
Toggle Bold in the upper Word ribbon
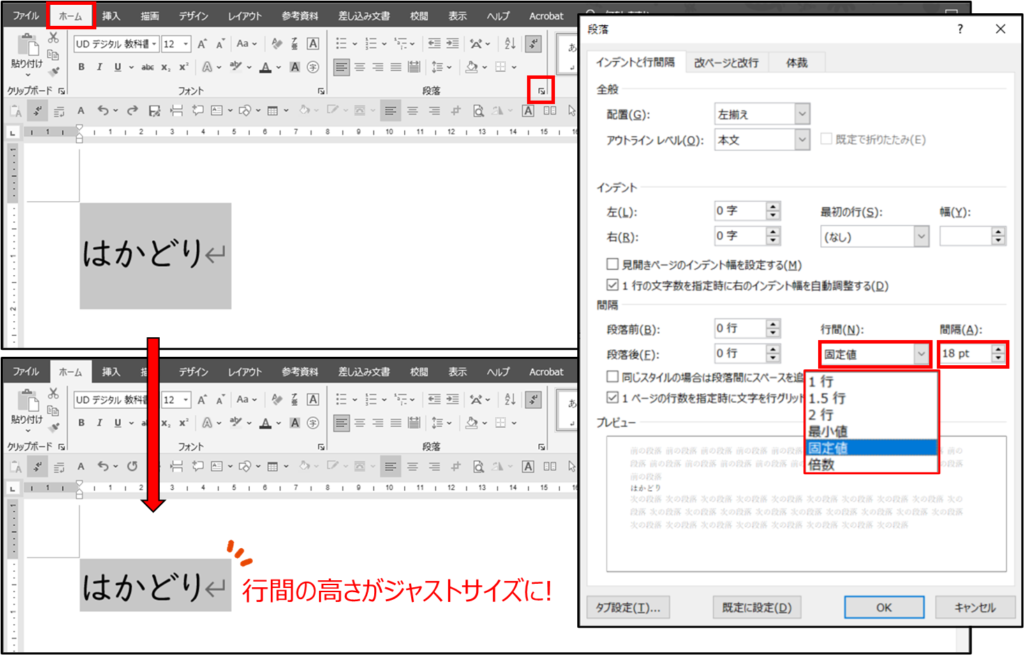click(82, 67)
